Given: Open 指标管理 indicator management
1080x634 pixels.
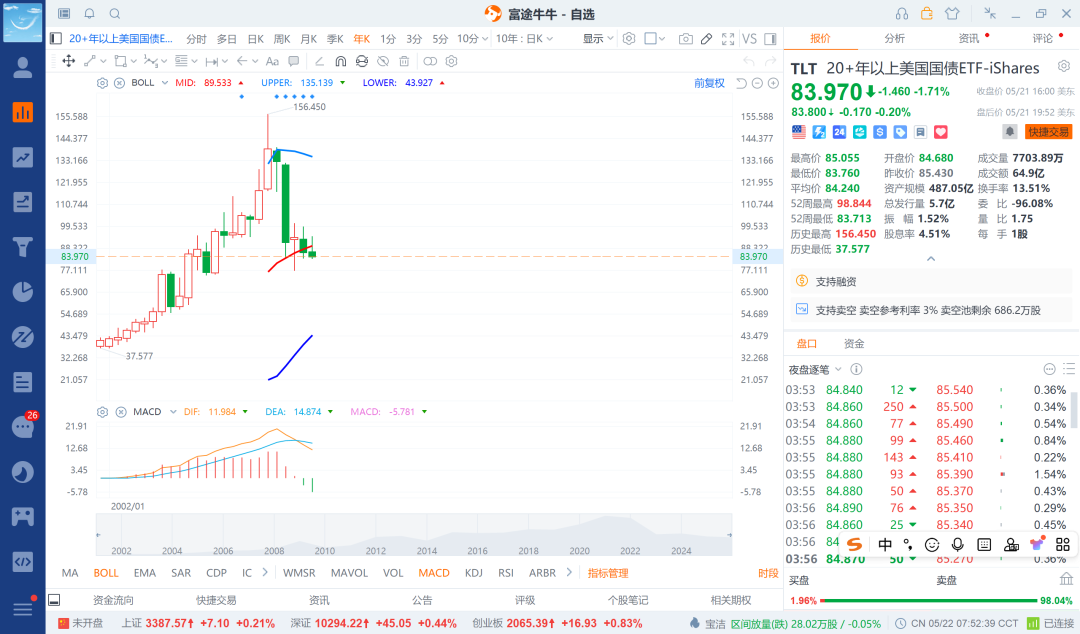Looking at the screenshot, I should [x=608, y=573].
